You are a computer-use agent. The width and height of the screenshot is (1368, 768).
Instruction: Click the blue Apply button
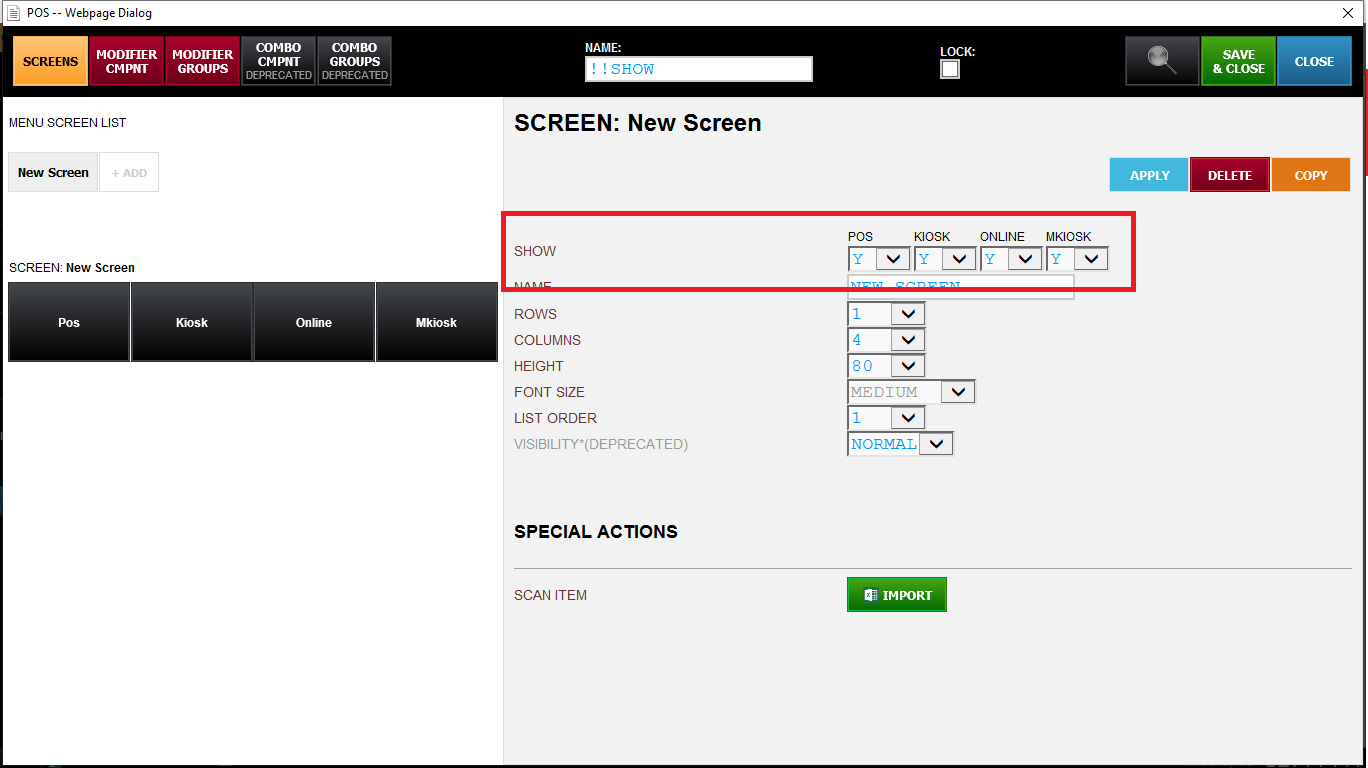pyautogui.click(x=1148, y=175)
